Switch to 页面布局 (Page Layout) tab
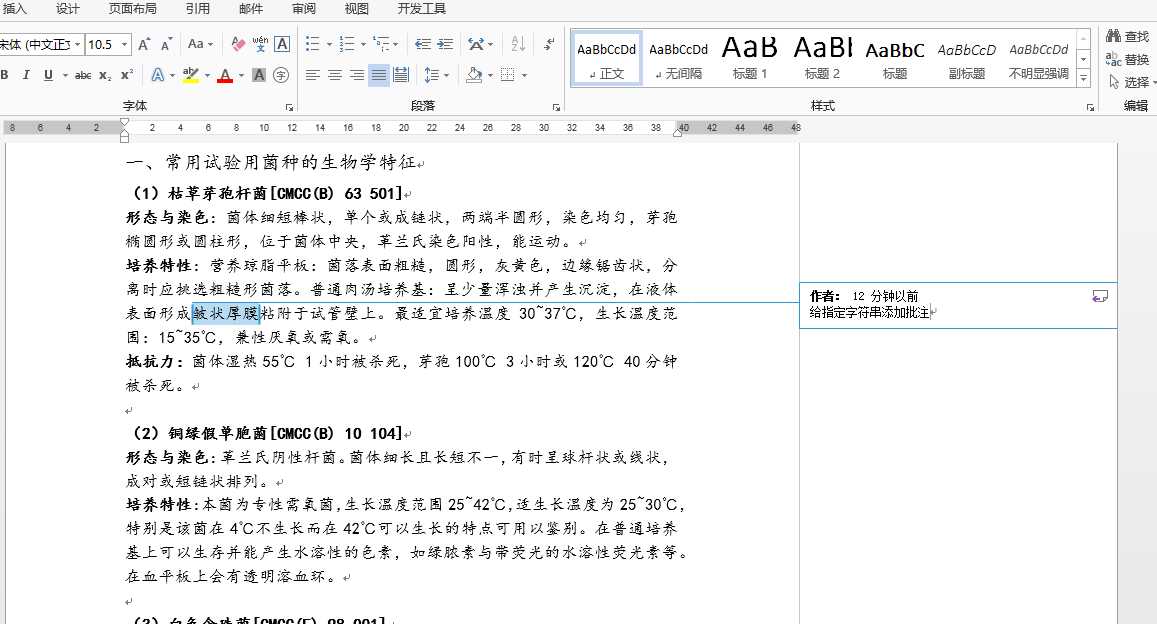The image size is (1157, 624). (x=133, y=9)
